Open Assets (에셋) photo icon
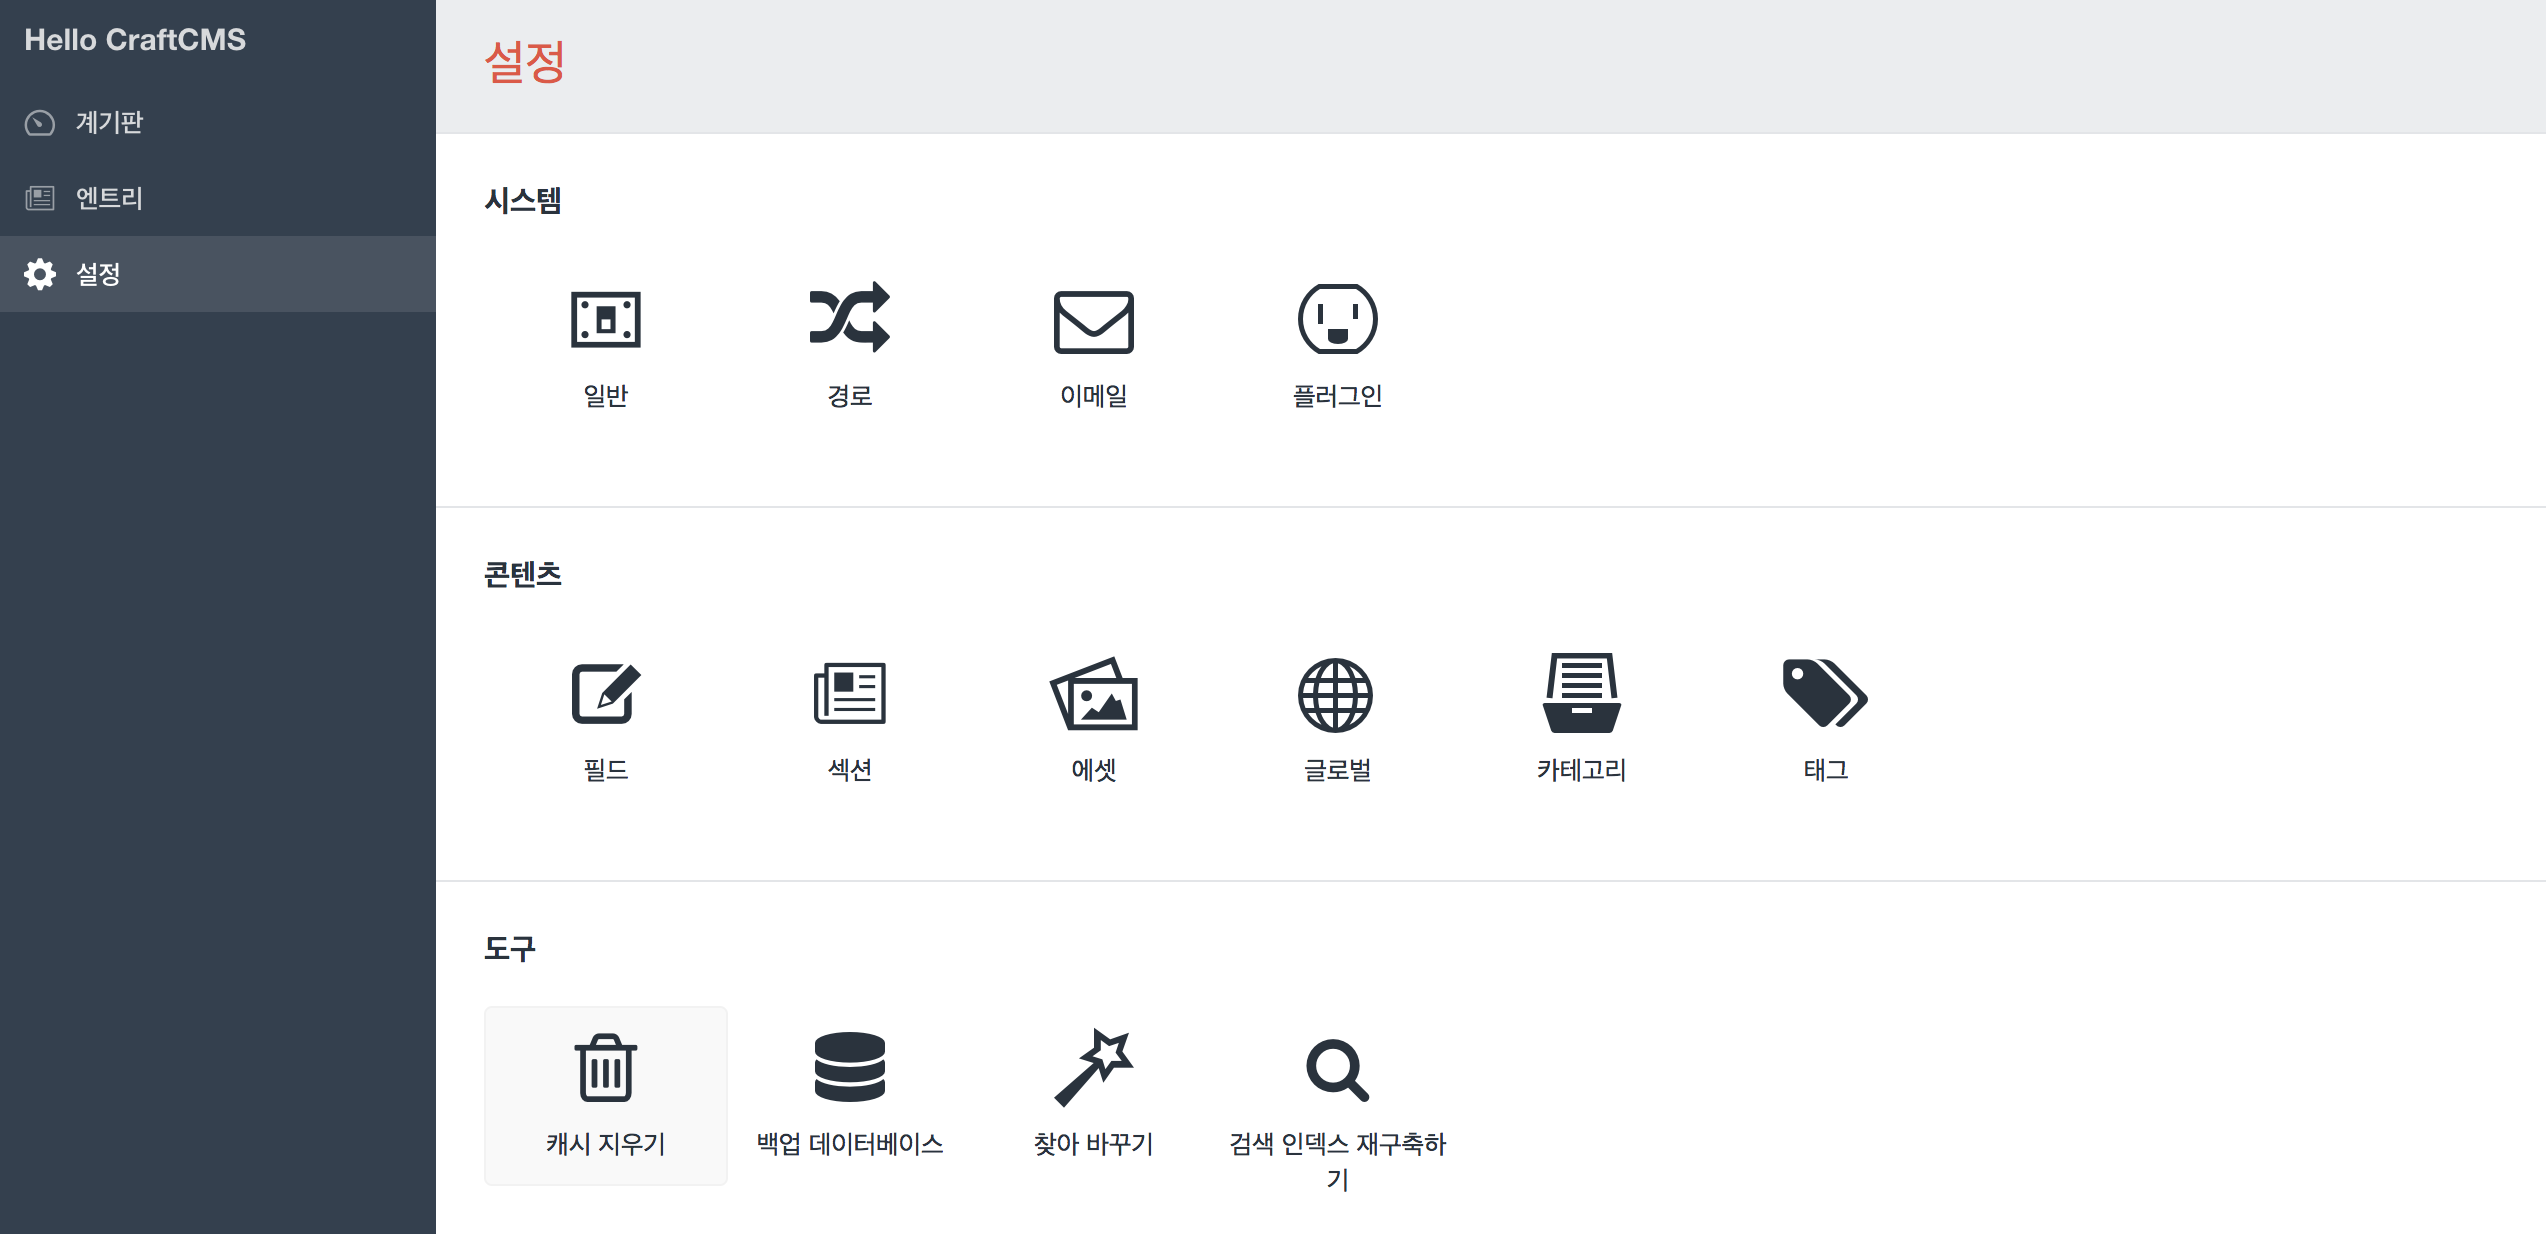This screenshot has height=1234, width=2546. pyautogui.click(x=1093, y=694)
